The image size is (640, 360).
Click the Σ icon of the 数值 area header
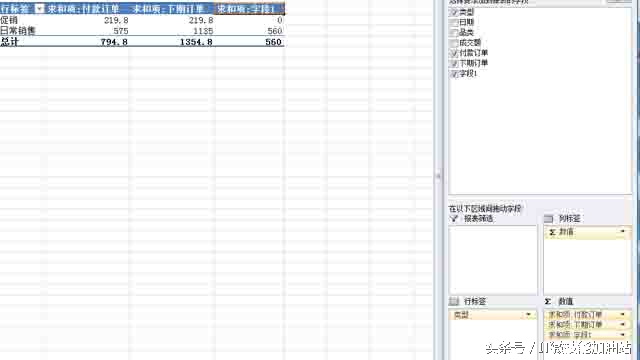(548, 301)
